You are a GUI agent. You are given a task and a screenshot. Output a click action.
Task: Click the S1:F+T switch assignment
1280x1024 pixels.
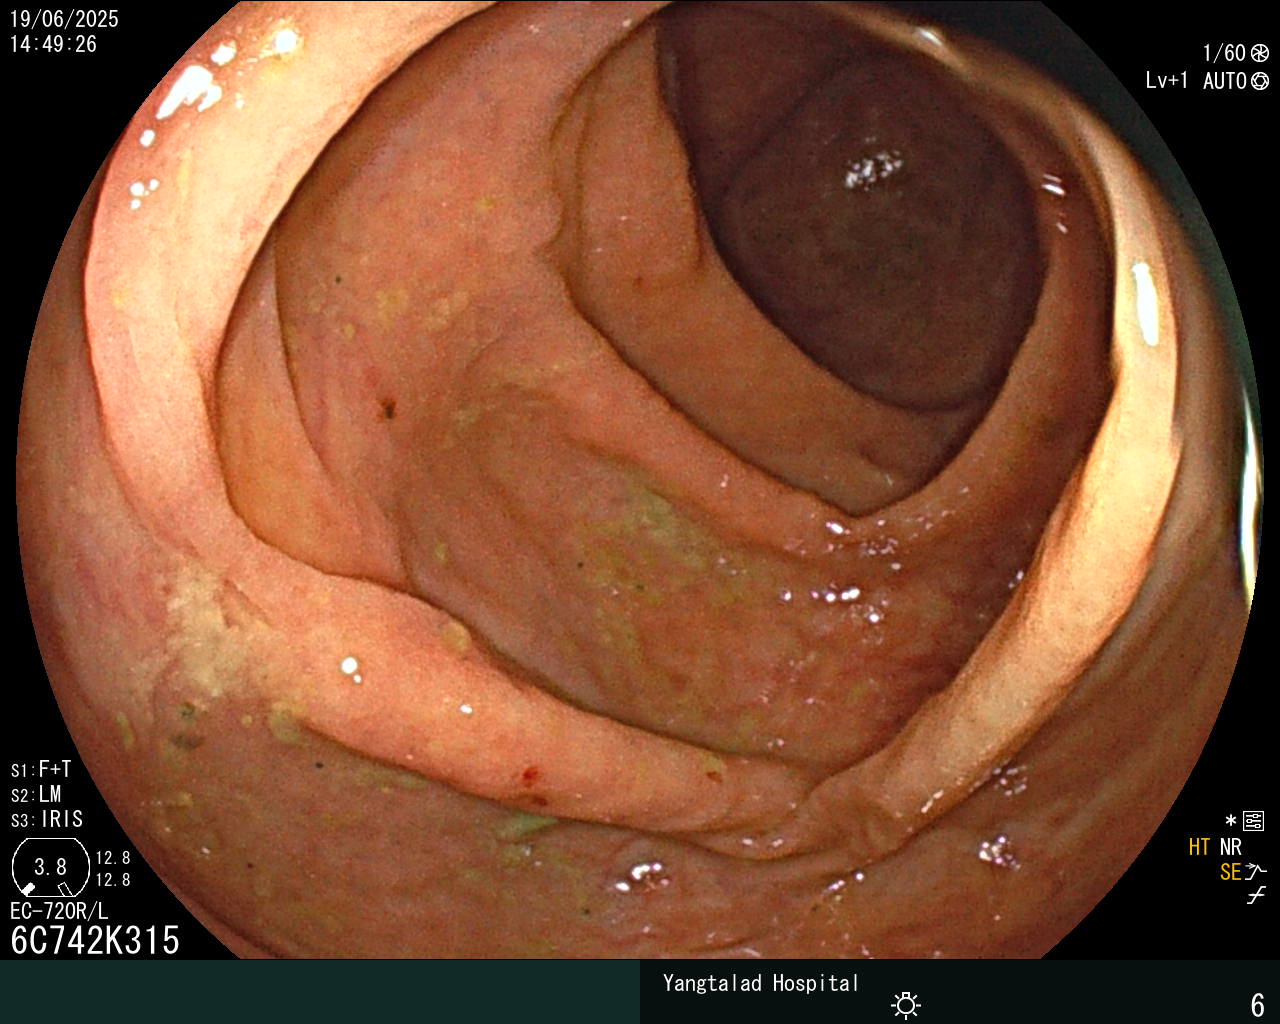41,769
